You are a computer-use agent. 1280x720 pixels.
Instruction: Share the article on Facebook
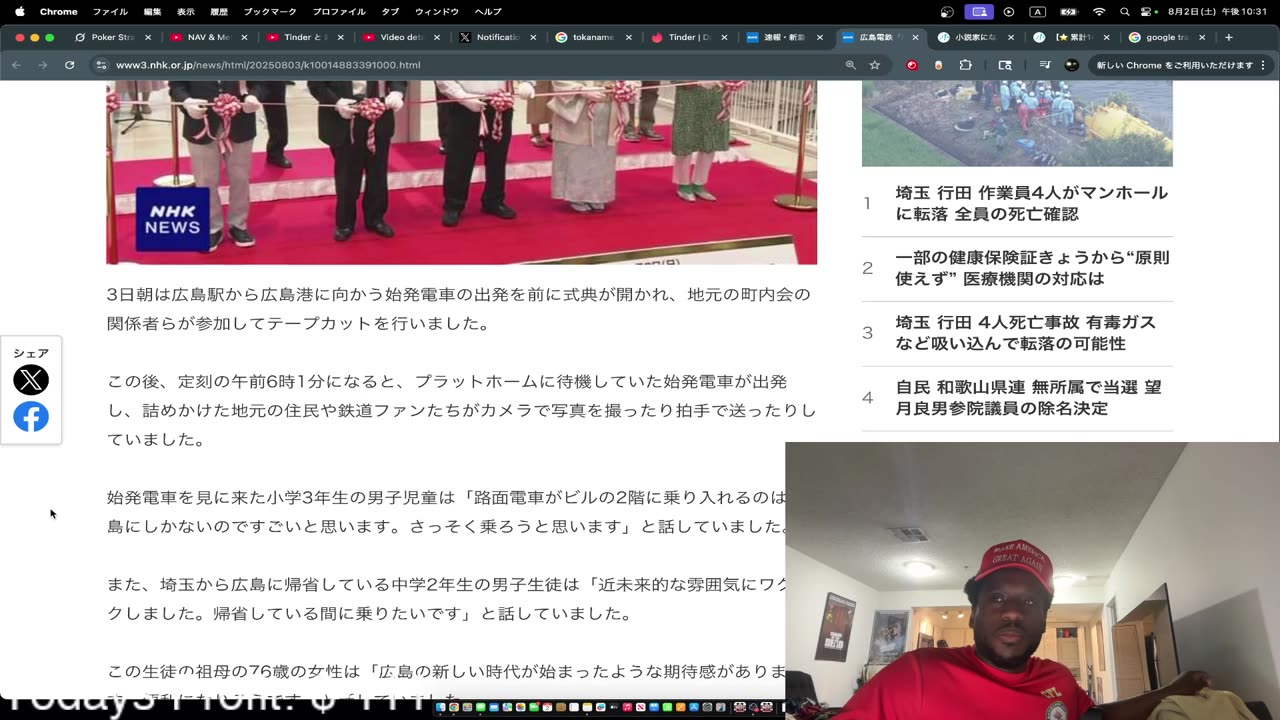point(31,417)
